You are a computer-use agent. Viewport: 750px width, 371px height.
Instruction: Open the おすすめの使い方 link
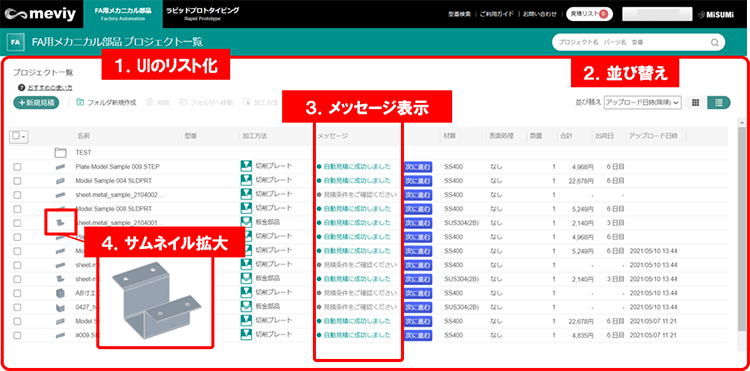coord(49,88)
